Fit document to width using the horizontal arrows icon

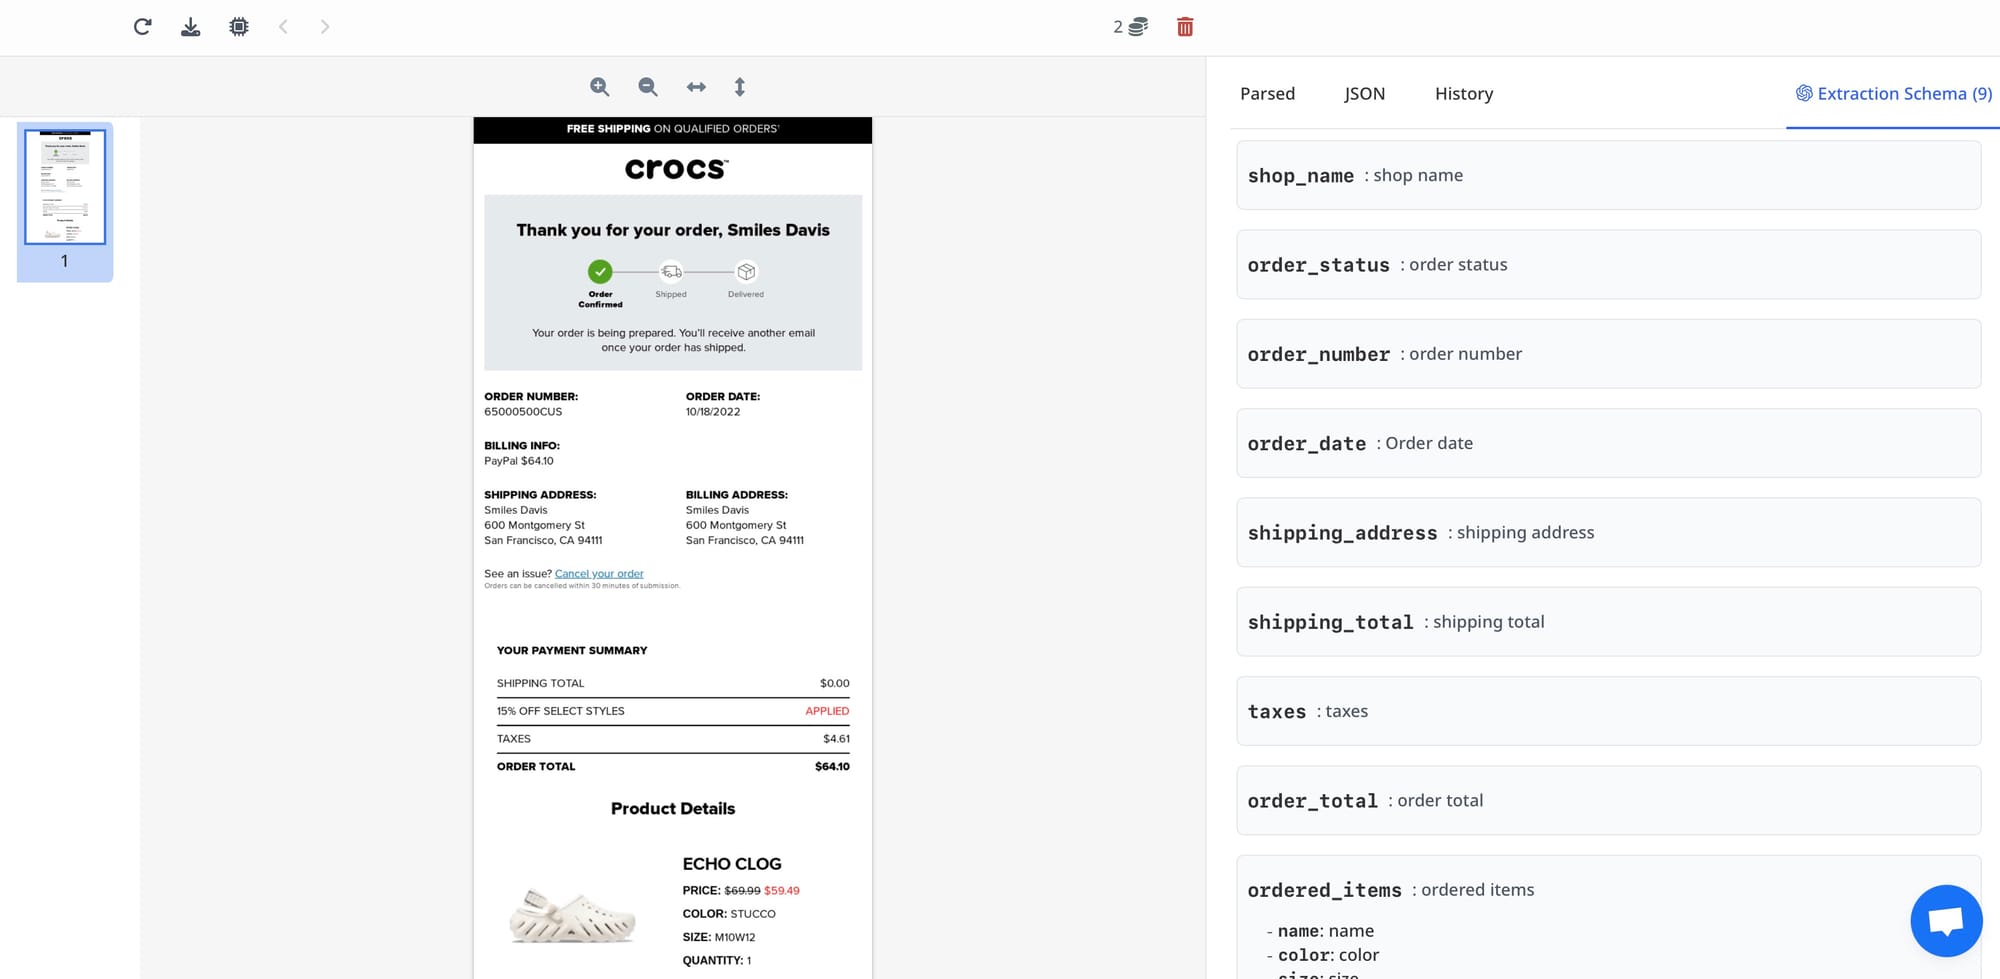point(696,87)
